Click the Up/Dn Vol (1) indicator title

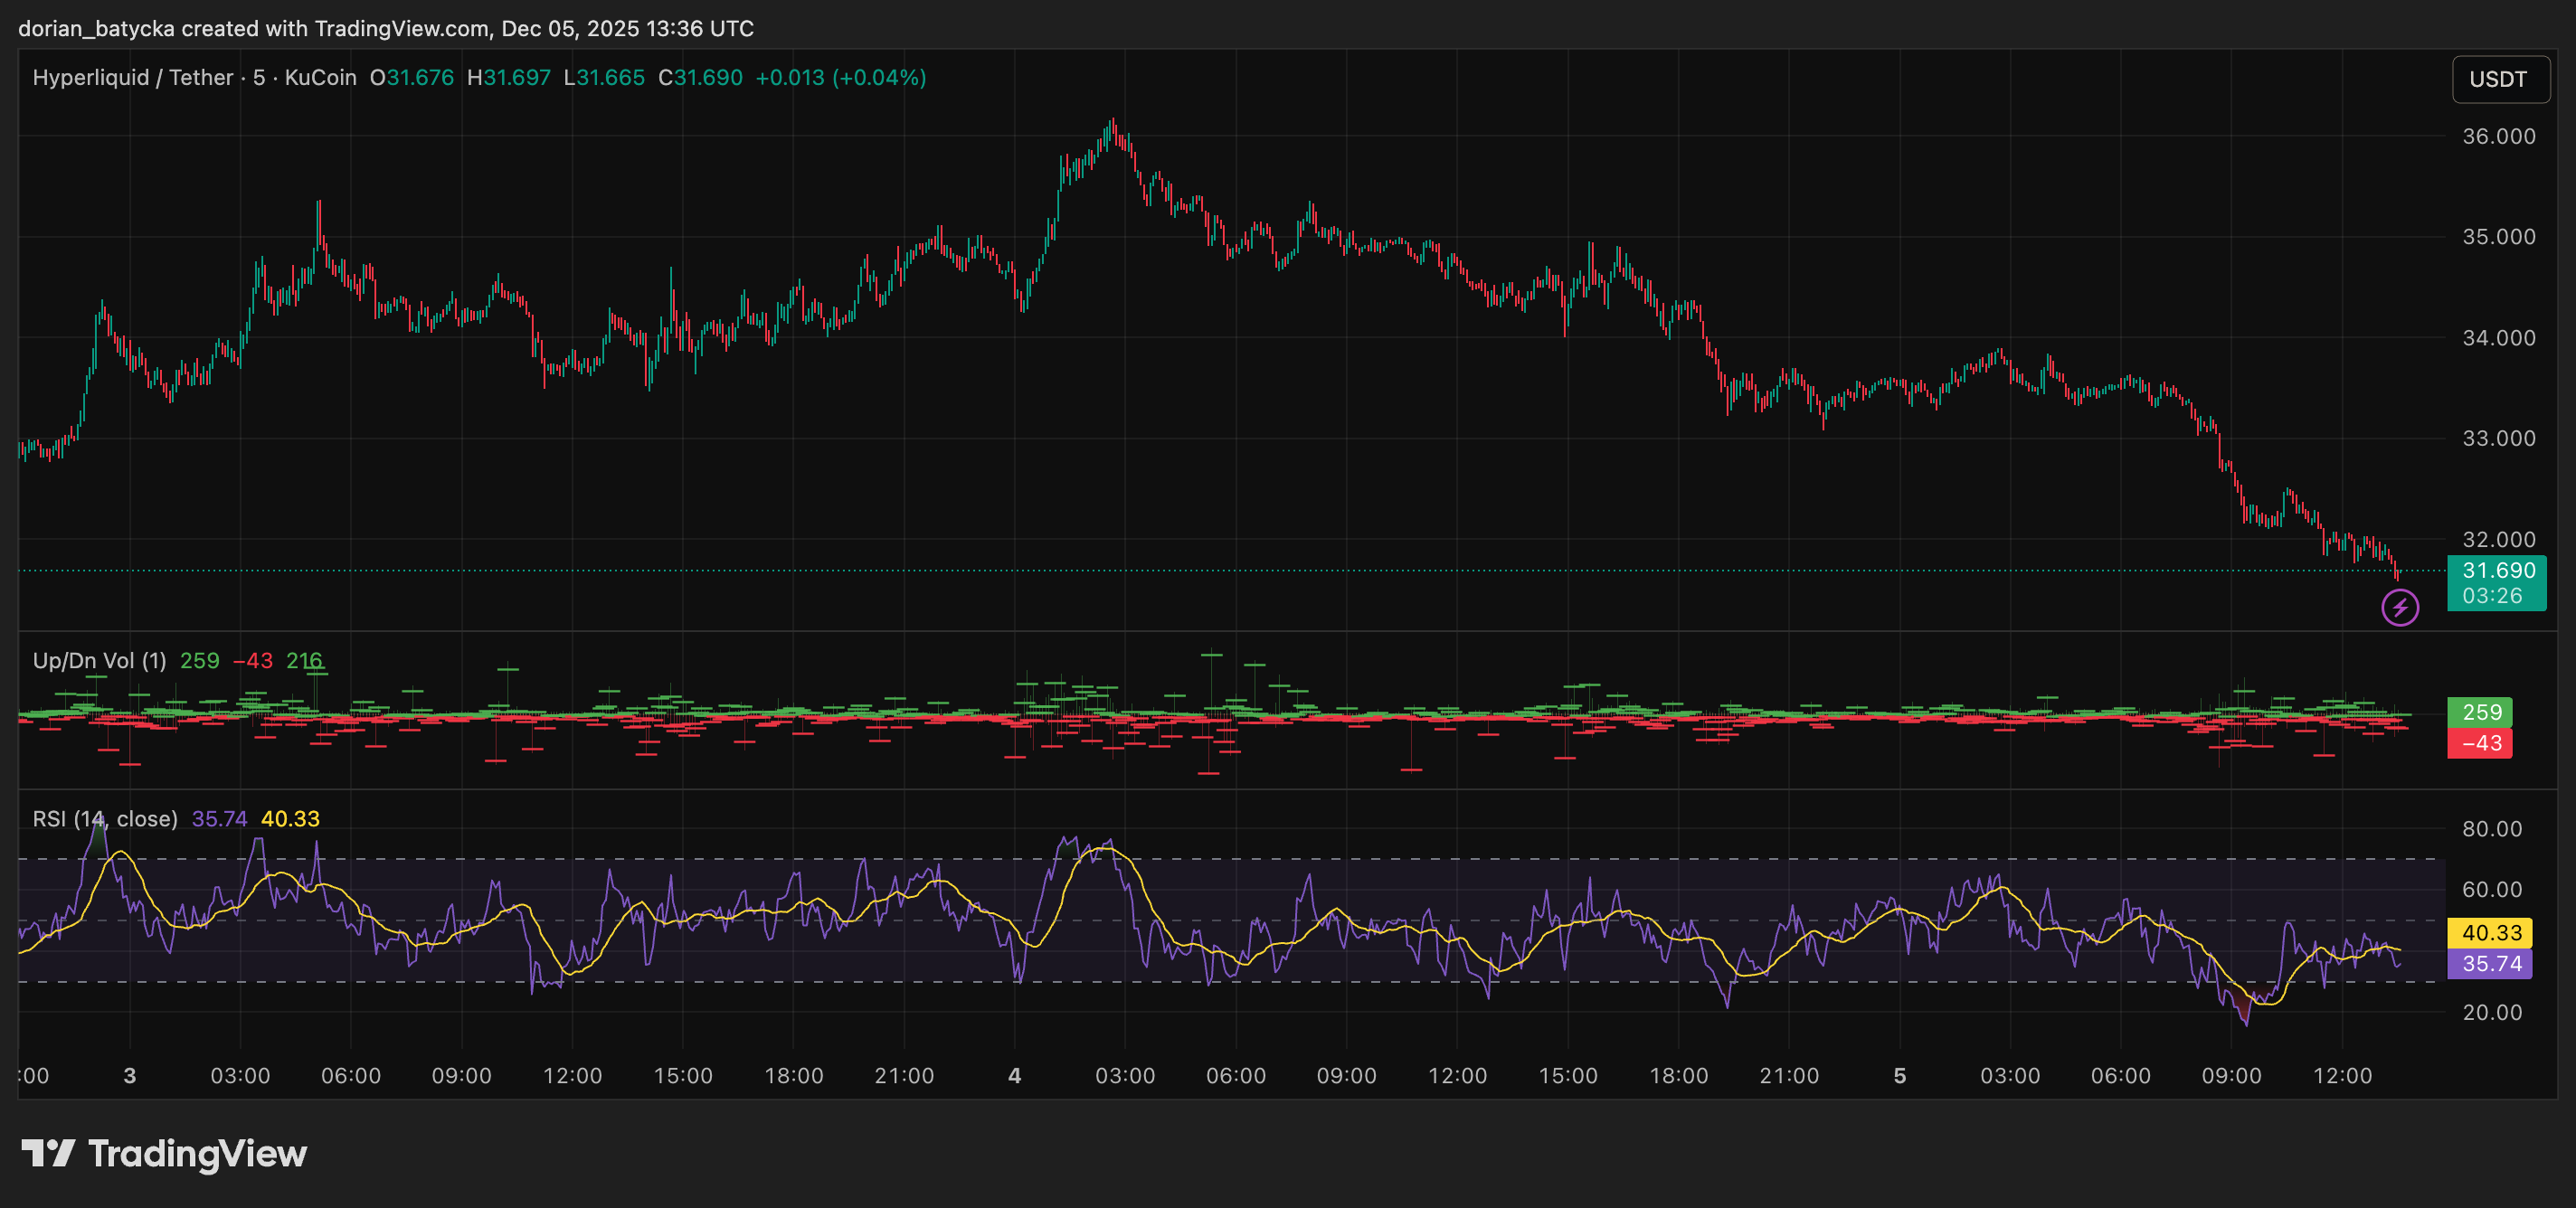[x=99, y=661]
